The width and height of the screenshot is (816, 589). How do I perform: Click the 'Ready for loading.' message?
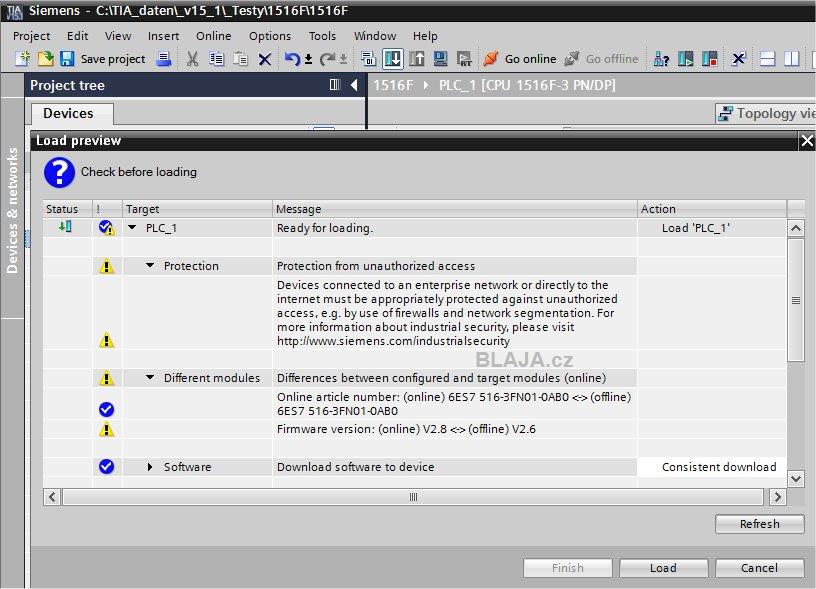point(325,228)
